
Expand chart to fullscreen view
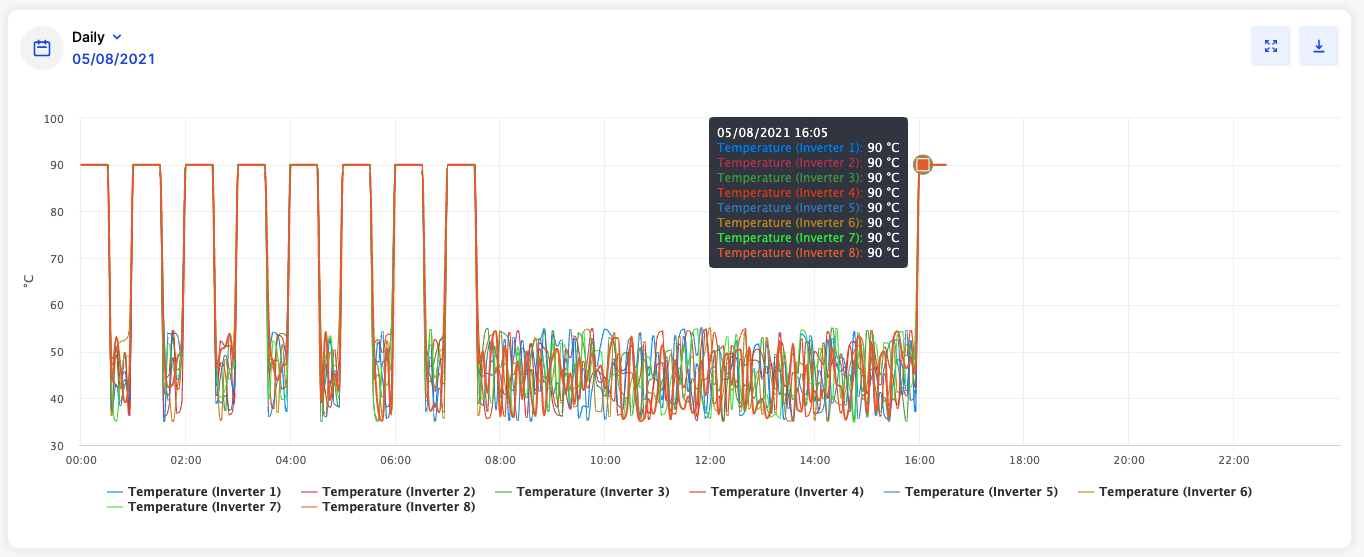(1271, 46)
